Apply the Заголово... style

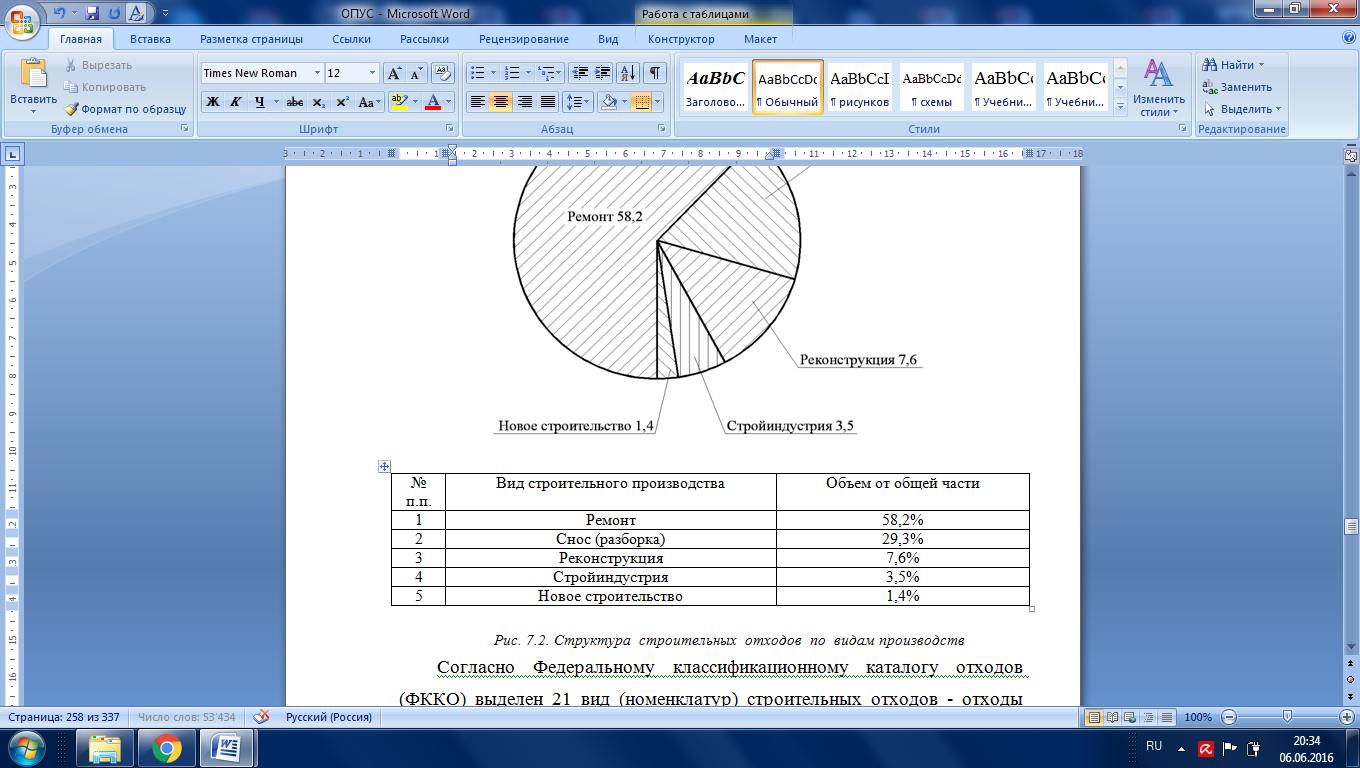click(715, 87)
